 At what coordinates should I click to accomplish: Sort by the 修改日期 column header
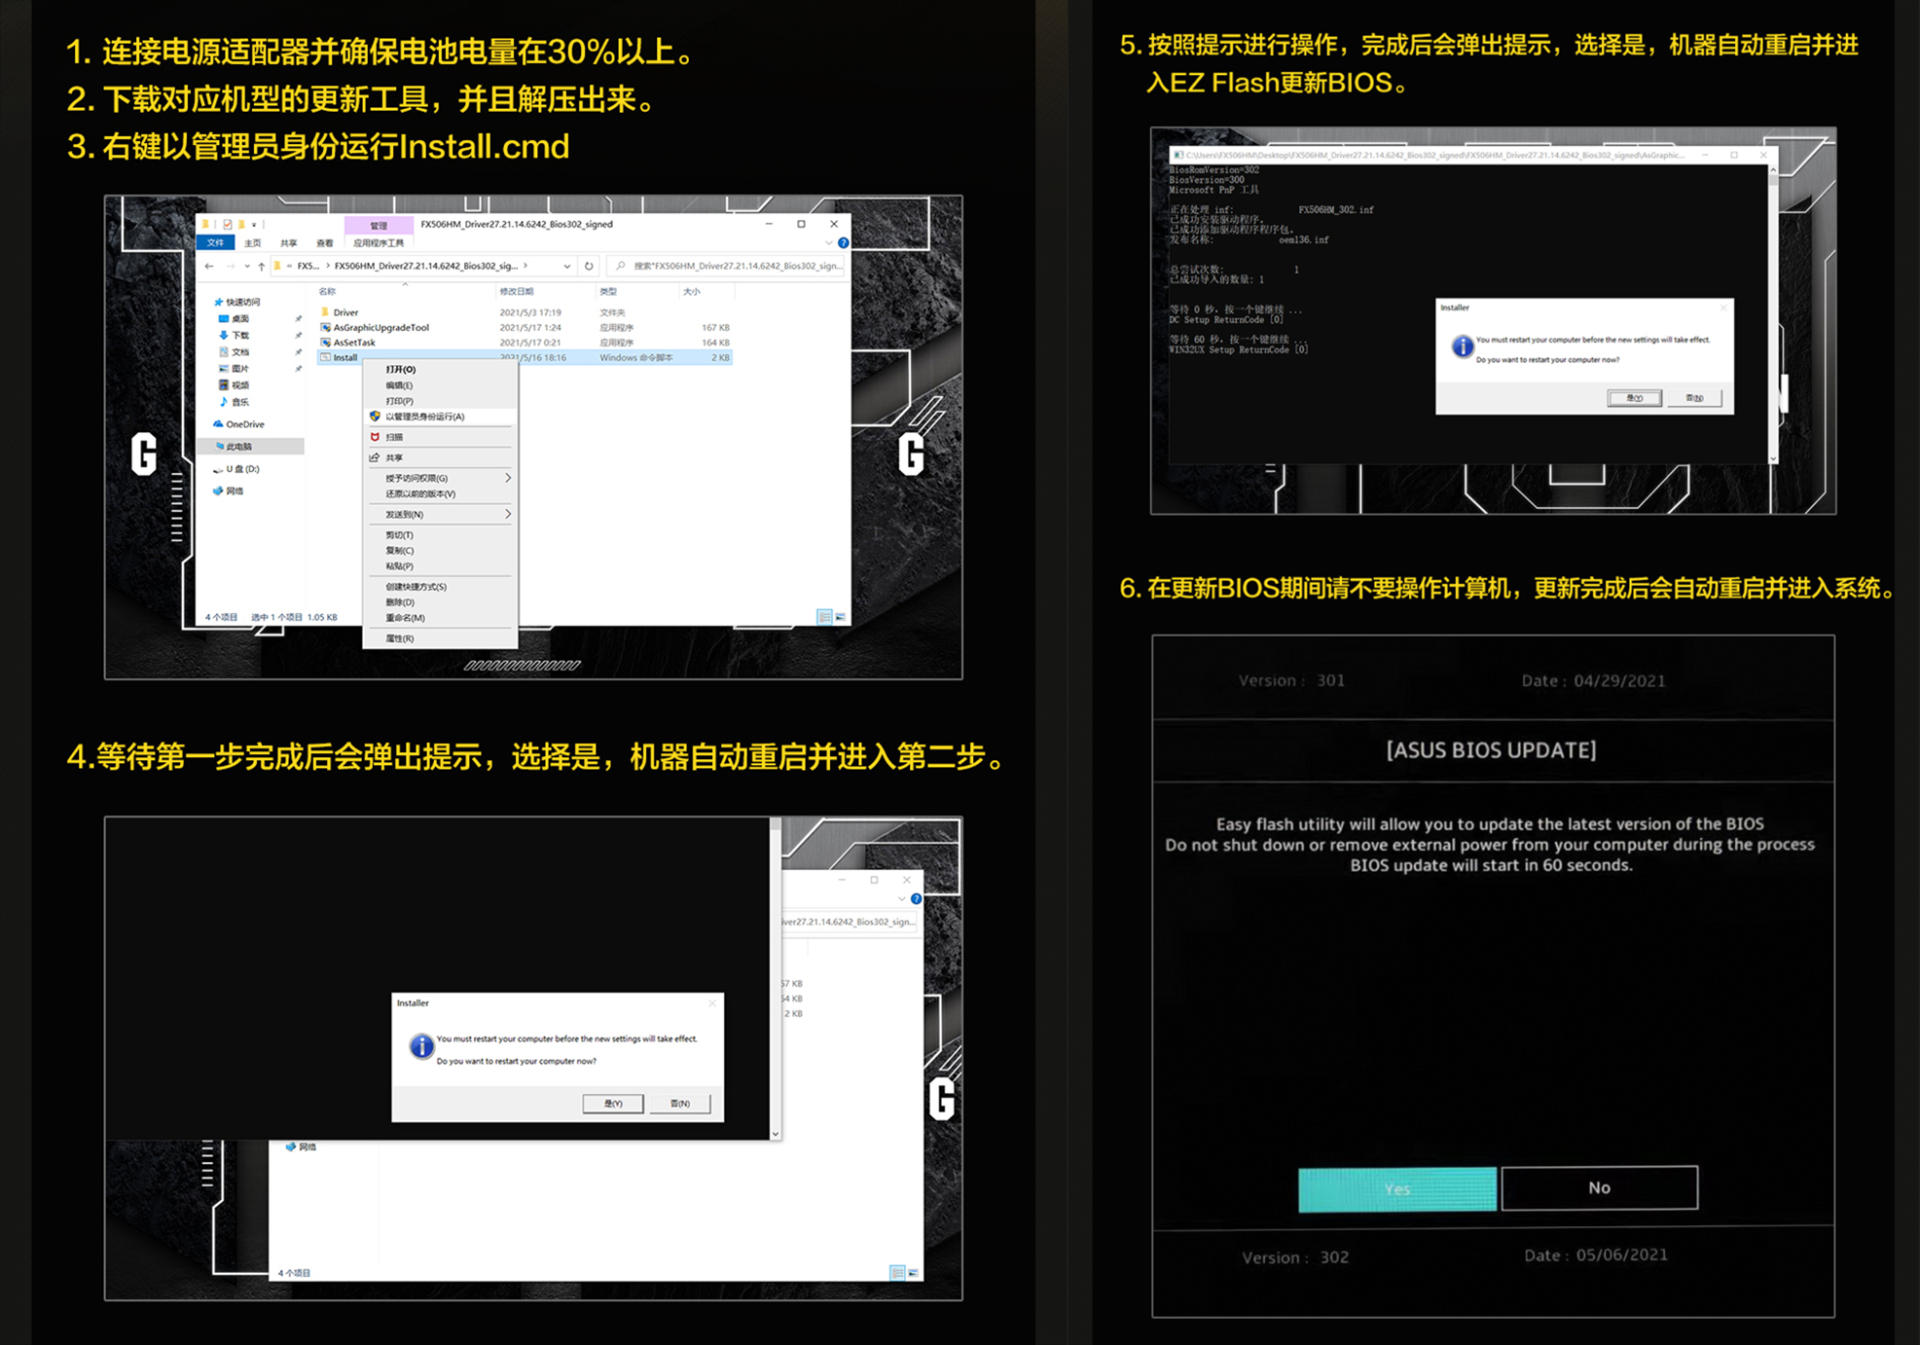[x=516, y=291]
